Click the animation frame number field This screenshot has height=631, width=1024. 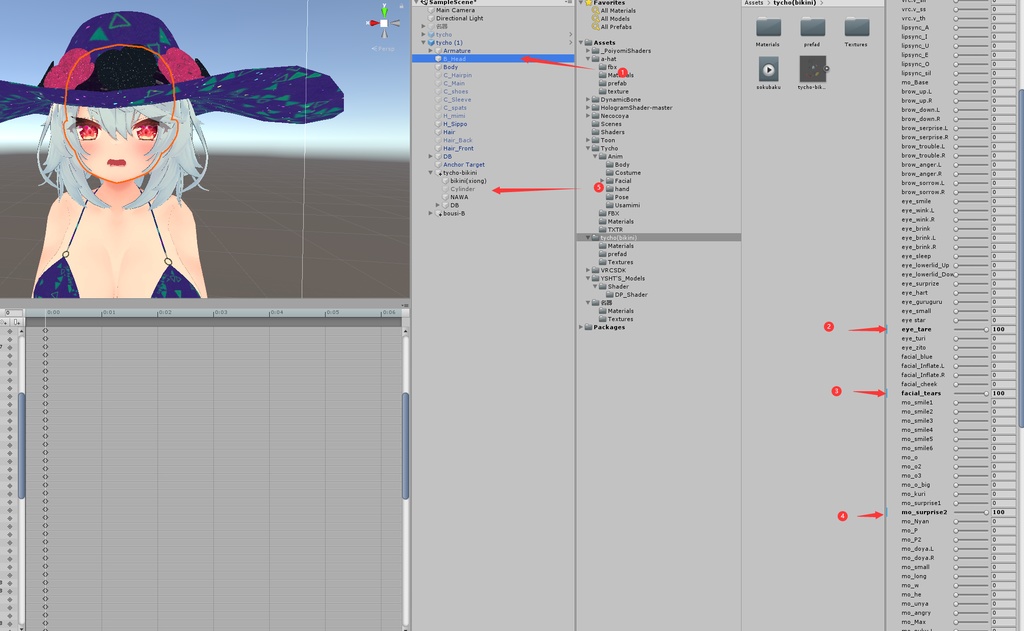(x=13, y=313)
